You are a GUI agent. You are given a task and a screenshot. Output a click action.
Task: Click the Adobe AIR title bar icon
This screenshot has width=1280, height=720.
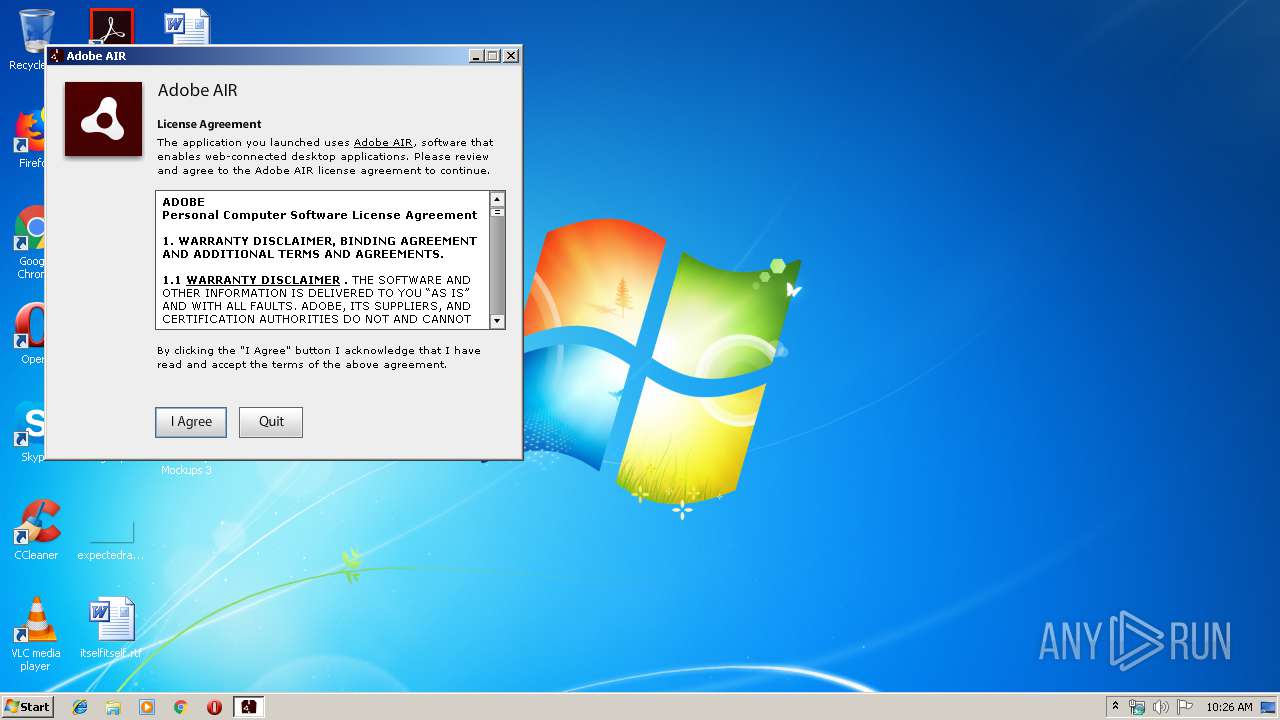[56, 56]
